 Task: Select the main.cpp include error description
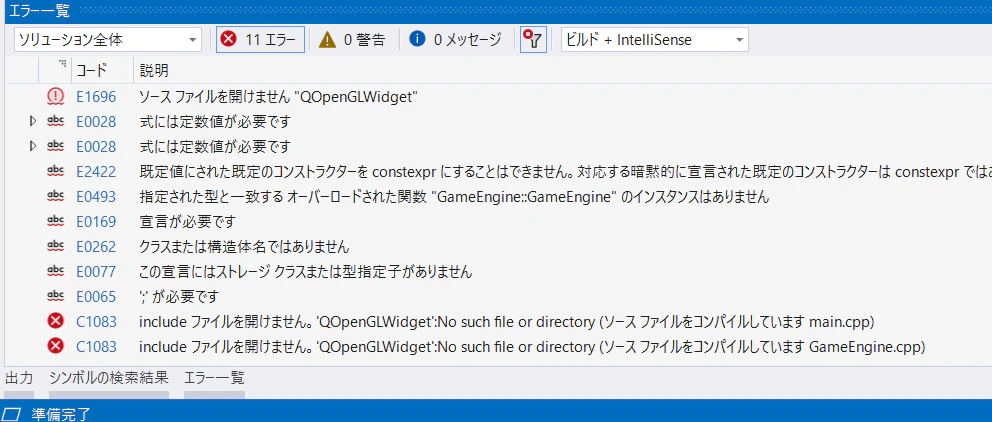(506, 322)
